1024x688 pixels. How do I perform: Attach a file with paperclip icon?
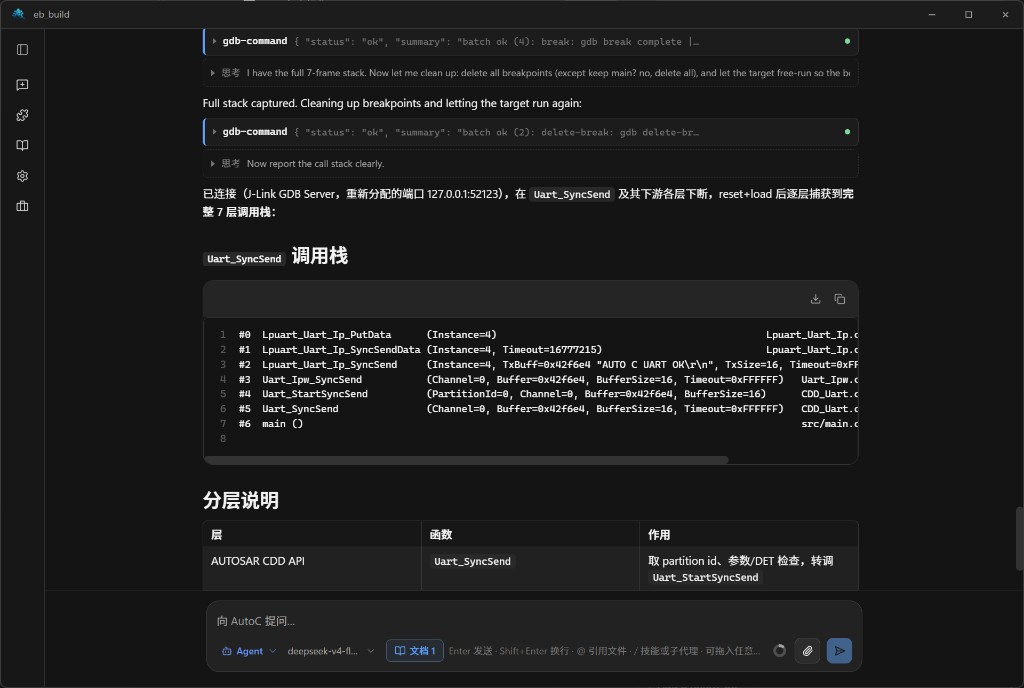[808, 651]
